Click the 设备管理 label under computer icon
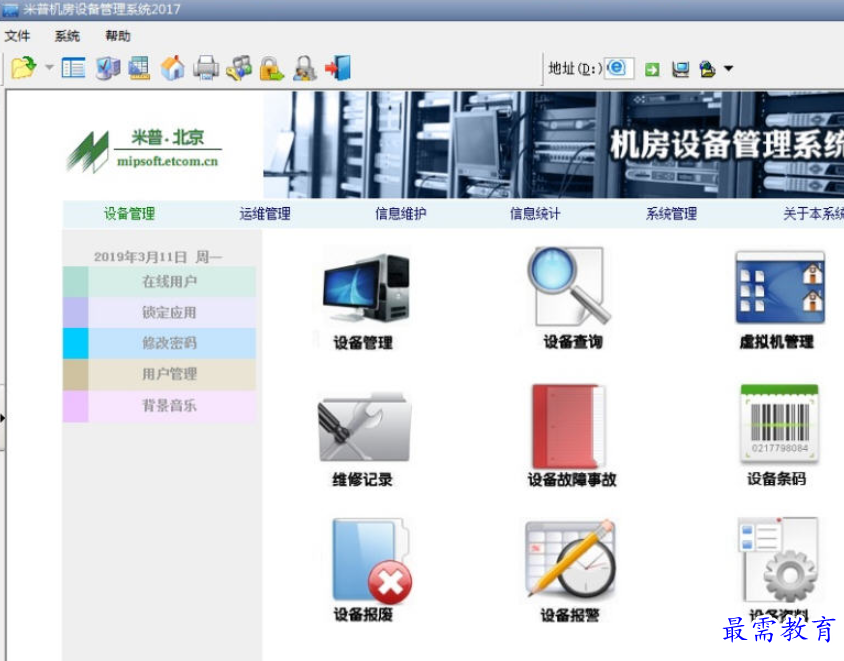The height and width of the screenshot is (661, 844). (x=363, y=342)
